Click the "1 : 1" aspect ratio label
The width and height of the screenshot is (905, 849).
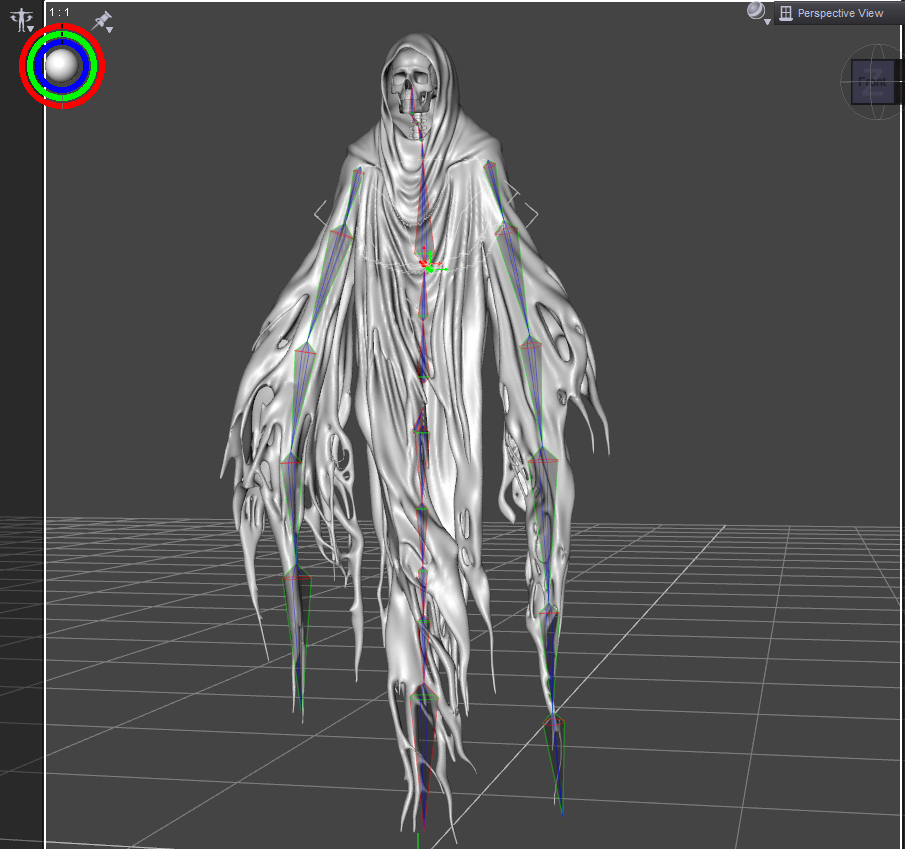[x=59, y=12]
